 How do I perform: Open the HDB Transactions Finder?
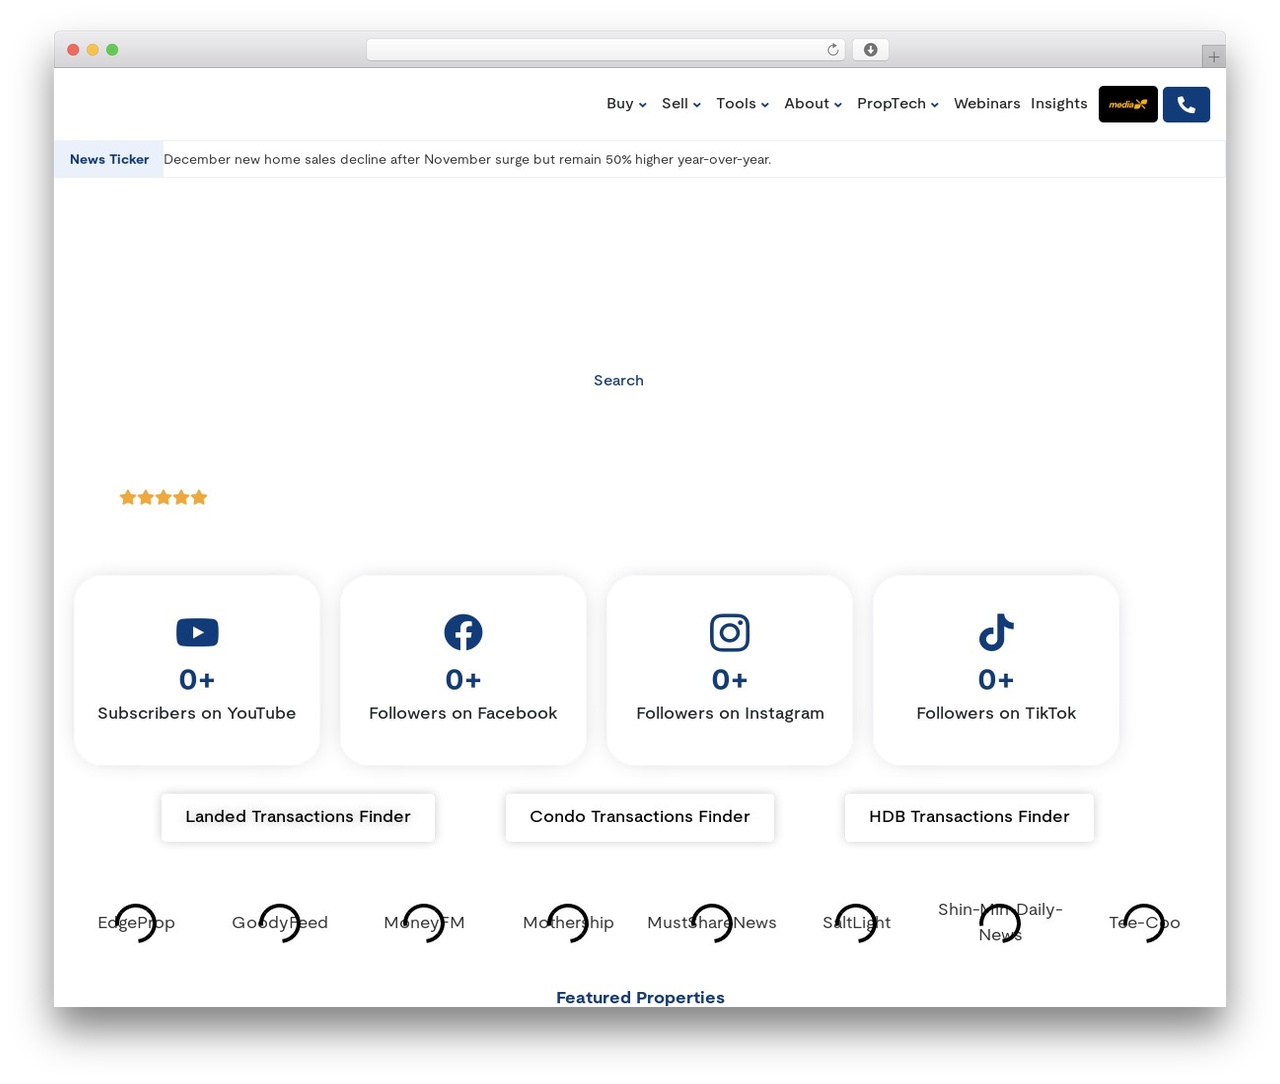969,817
